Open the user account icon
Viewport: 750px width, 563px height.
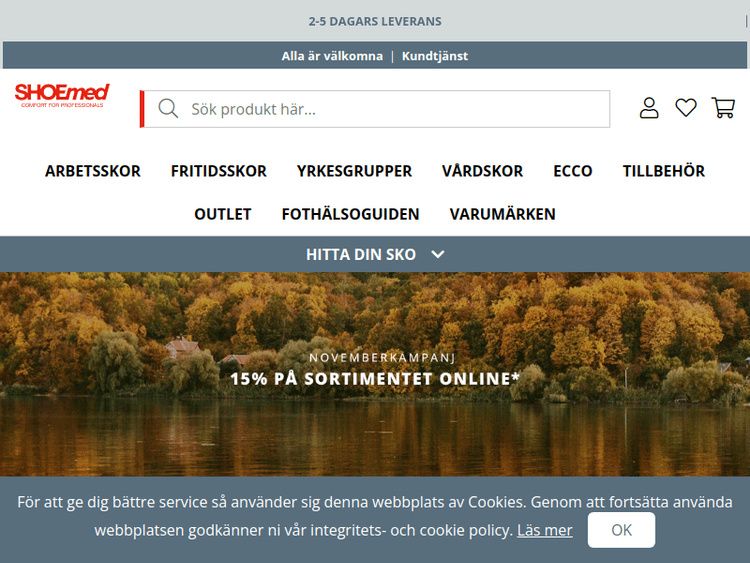pos(649,108)
